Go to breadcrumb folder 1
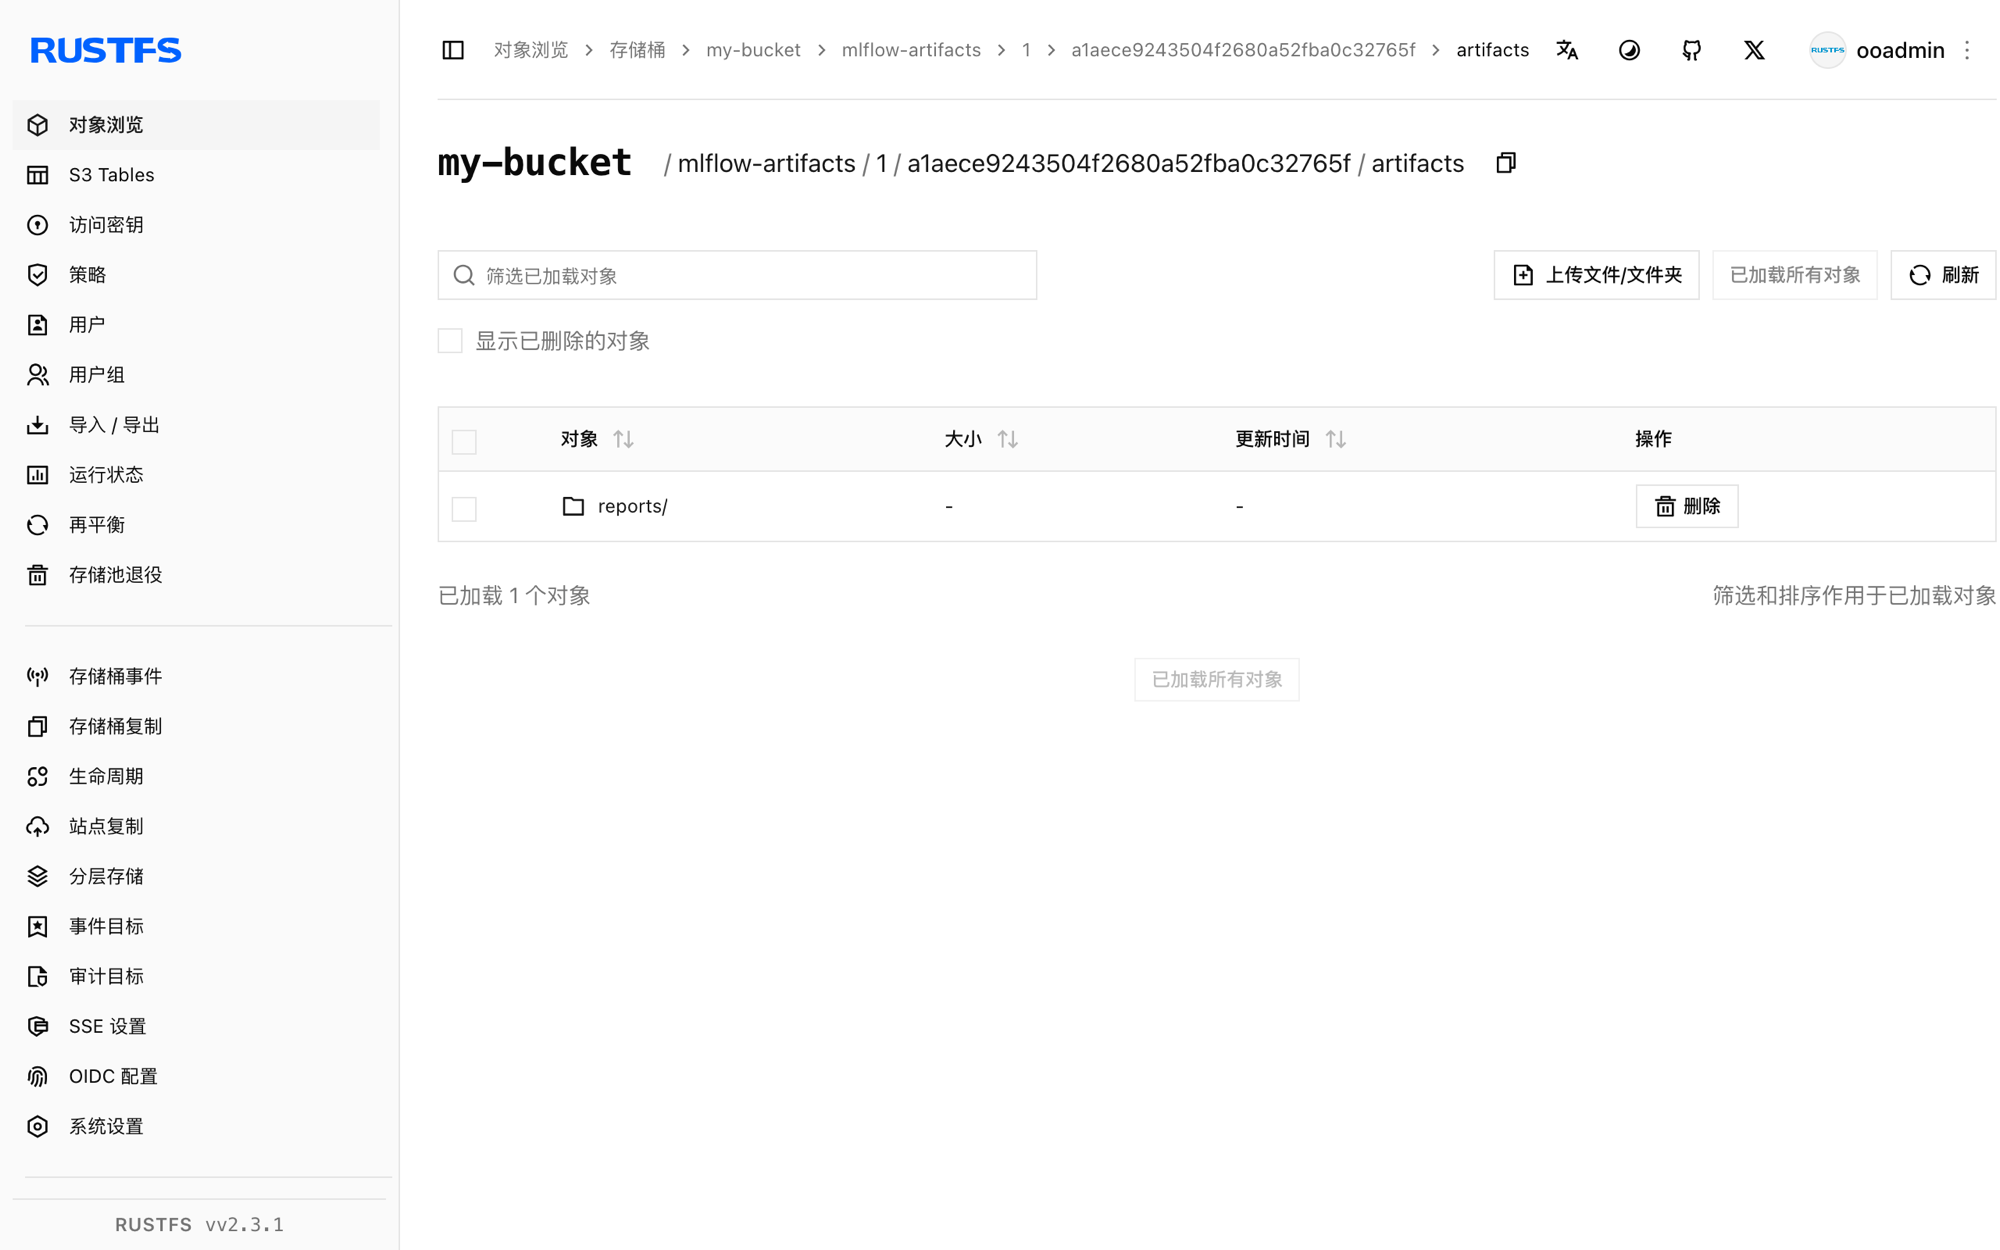Viewport: 2000px width, 1250px height. point(1026,50)
